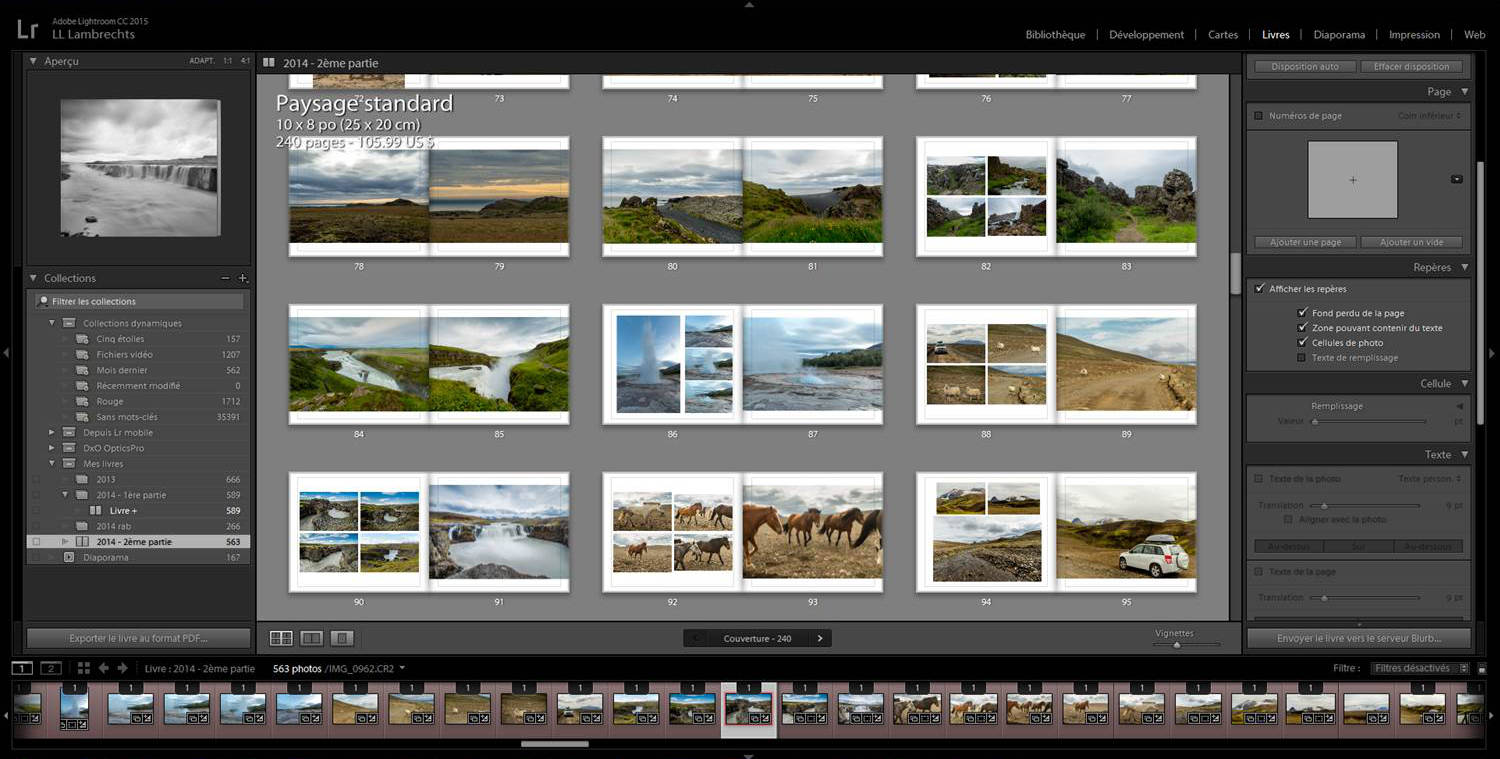The width and height of the screenshot is (1500, 759).
Task: Enable Texte de remplissage checkbox
Action: [1302, 357]
